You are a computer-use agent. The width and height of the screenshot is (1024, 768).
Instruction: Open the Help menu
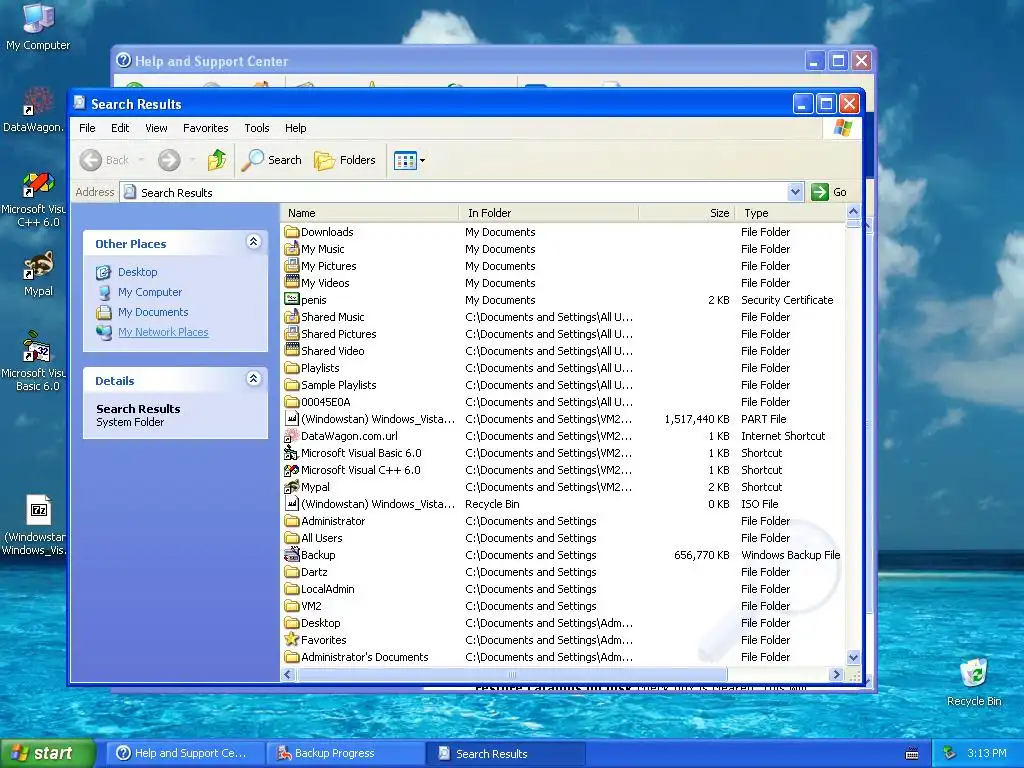pyautogui.click(x=295, y=128)
